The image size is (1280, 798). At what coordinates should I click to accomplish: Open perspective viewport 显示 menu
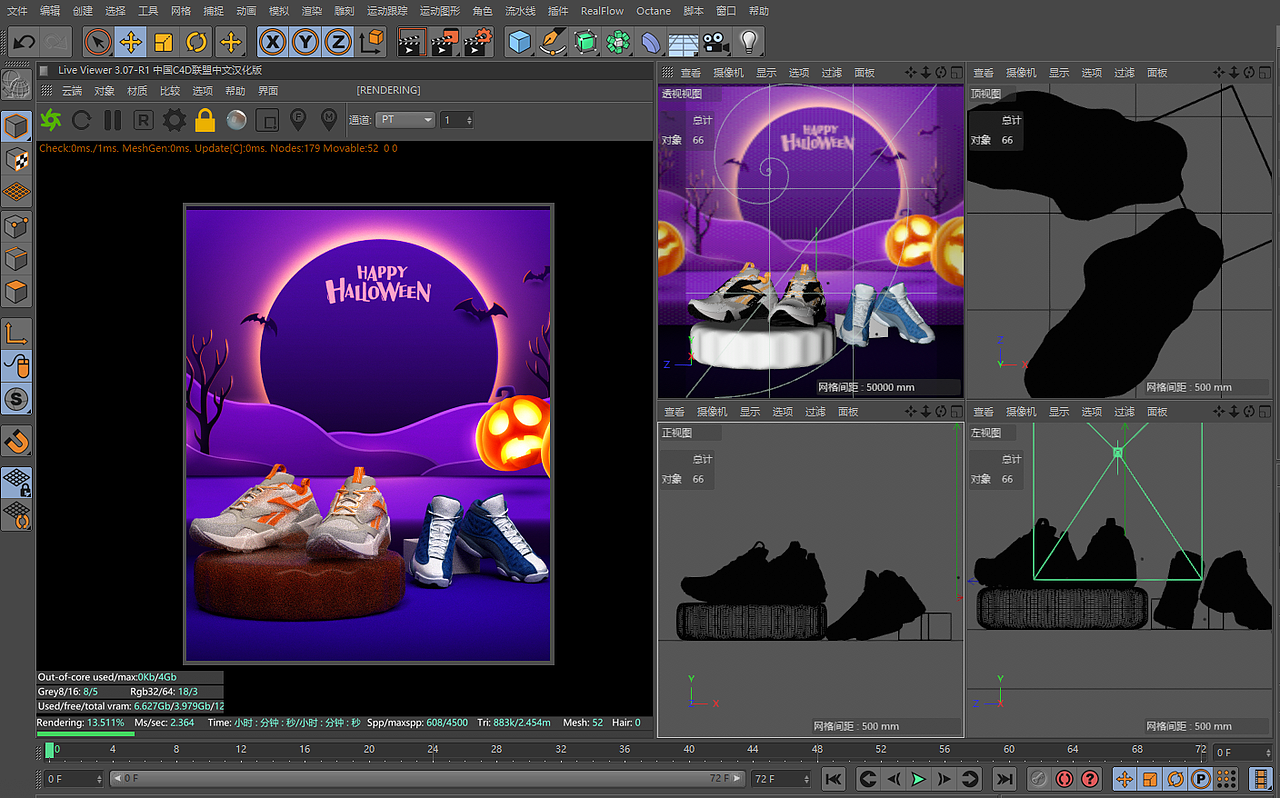click(766, 73)
